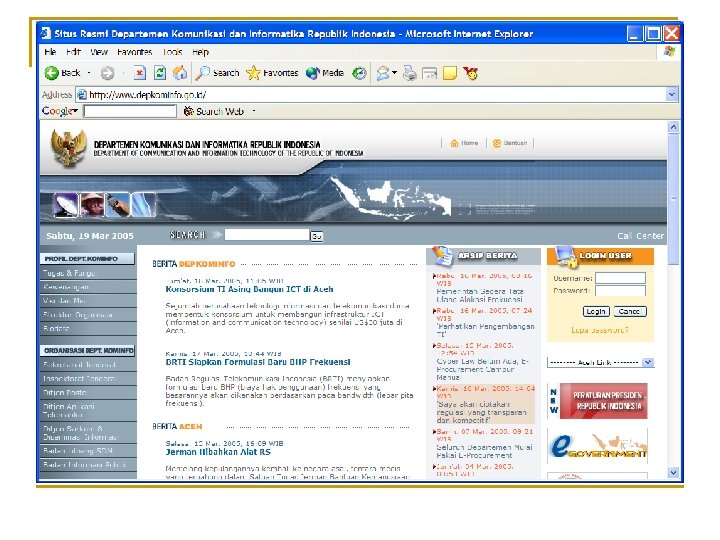This screenshot has height=540, width=720.
Task: Click the Messenger character icon in toolbar
Action: 471,73
